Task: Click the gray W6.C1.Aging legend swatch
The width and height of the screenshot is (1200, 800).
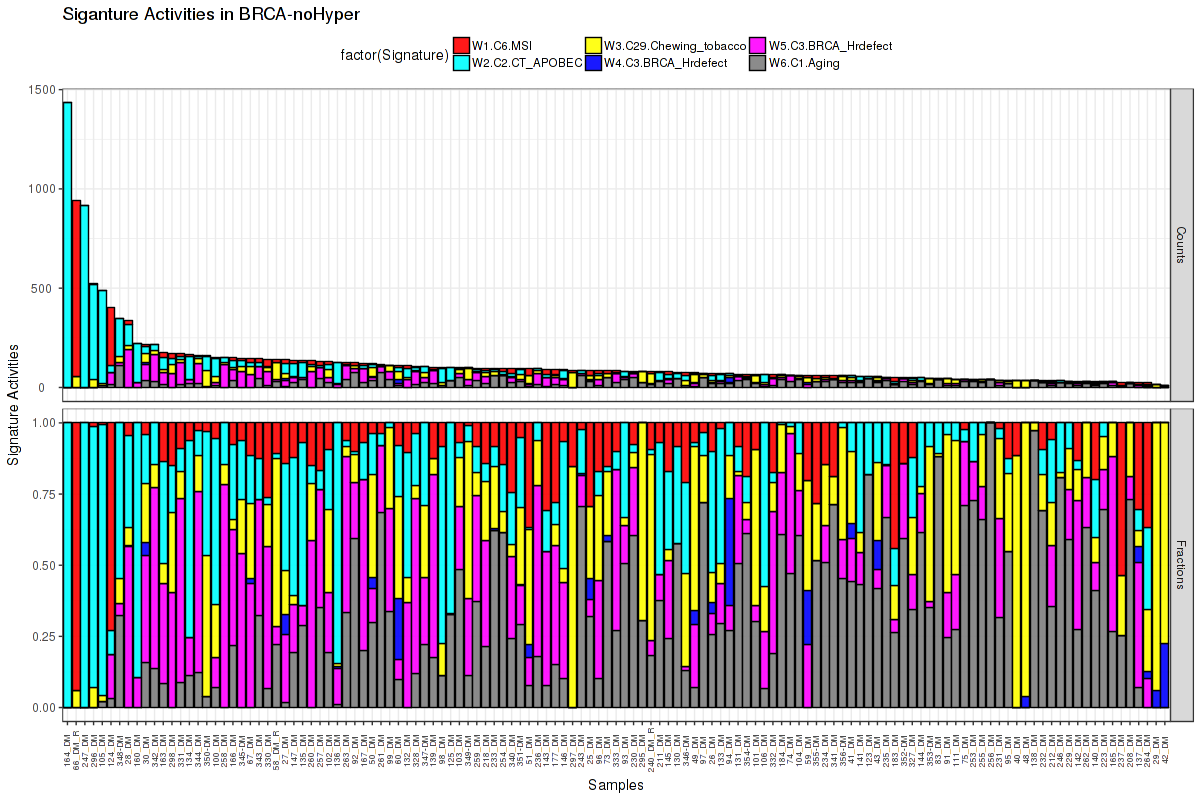Action: click(758, 62)
